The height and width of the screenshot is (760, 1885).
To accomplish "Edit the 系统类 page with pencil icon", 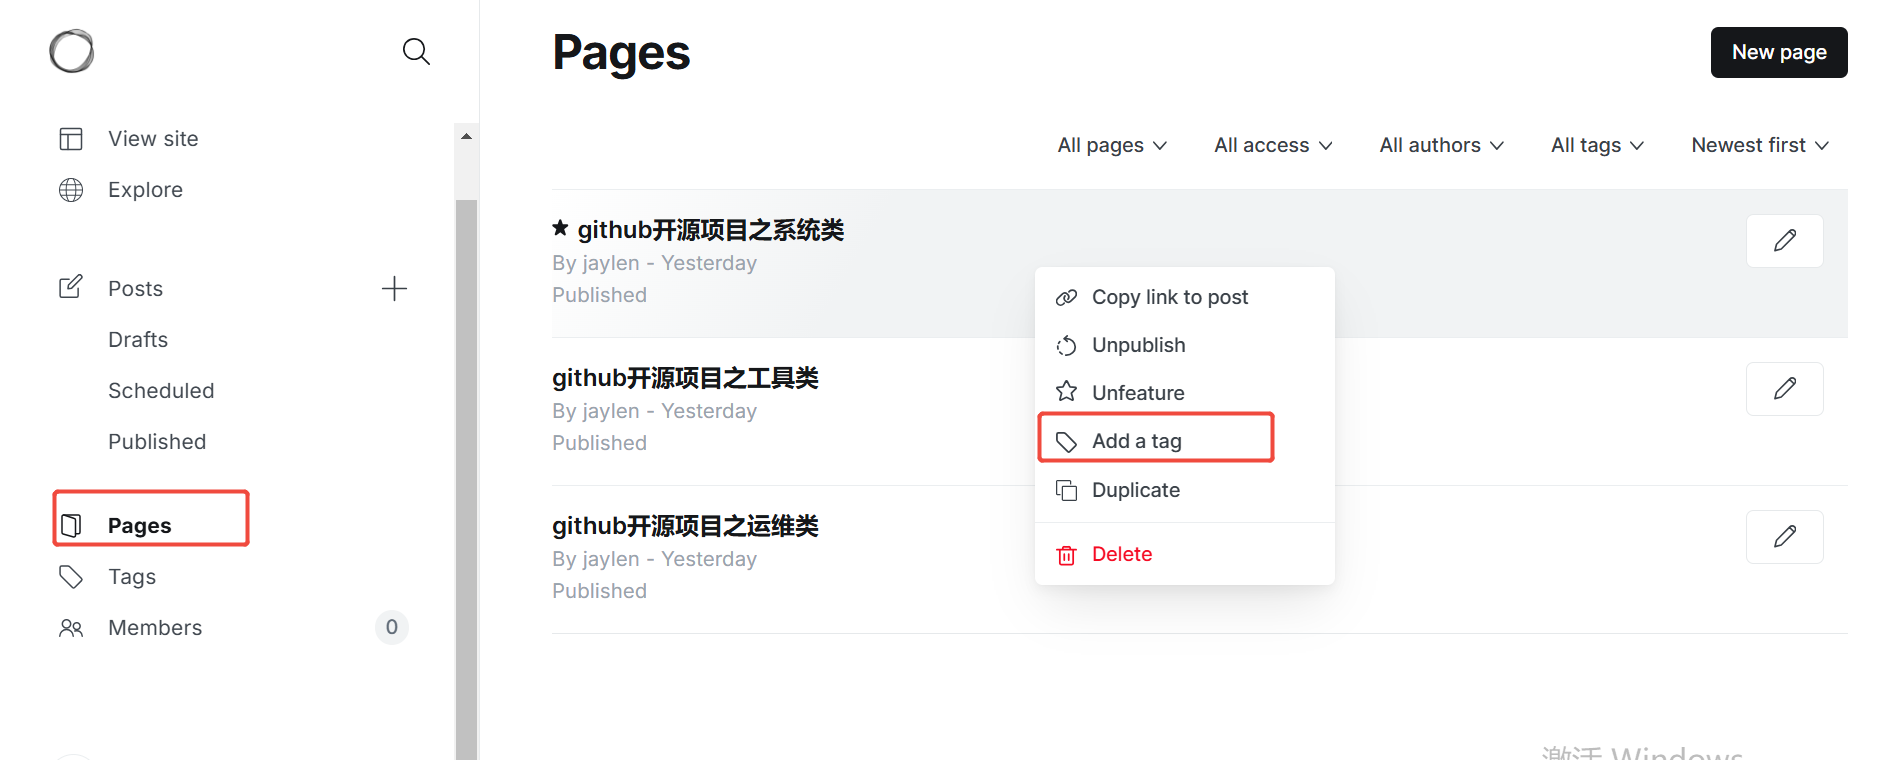I will click(1784, 241).
